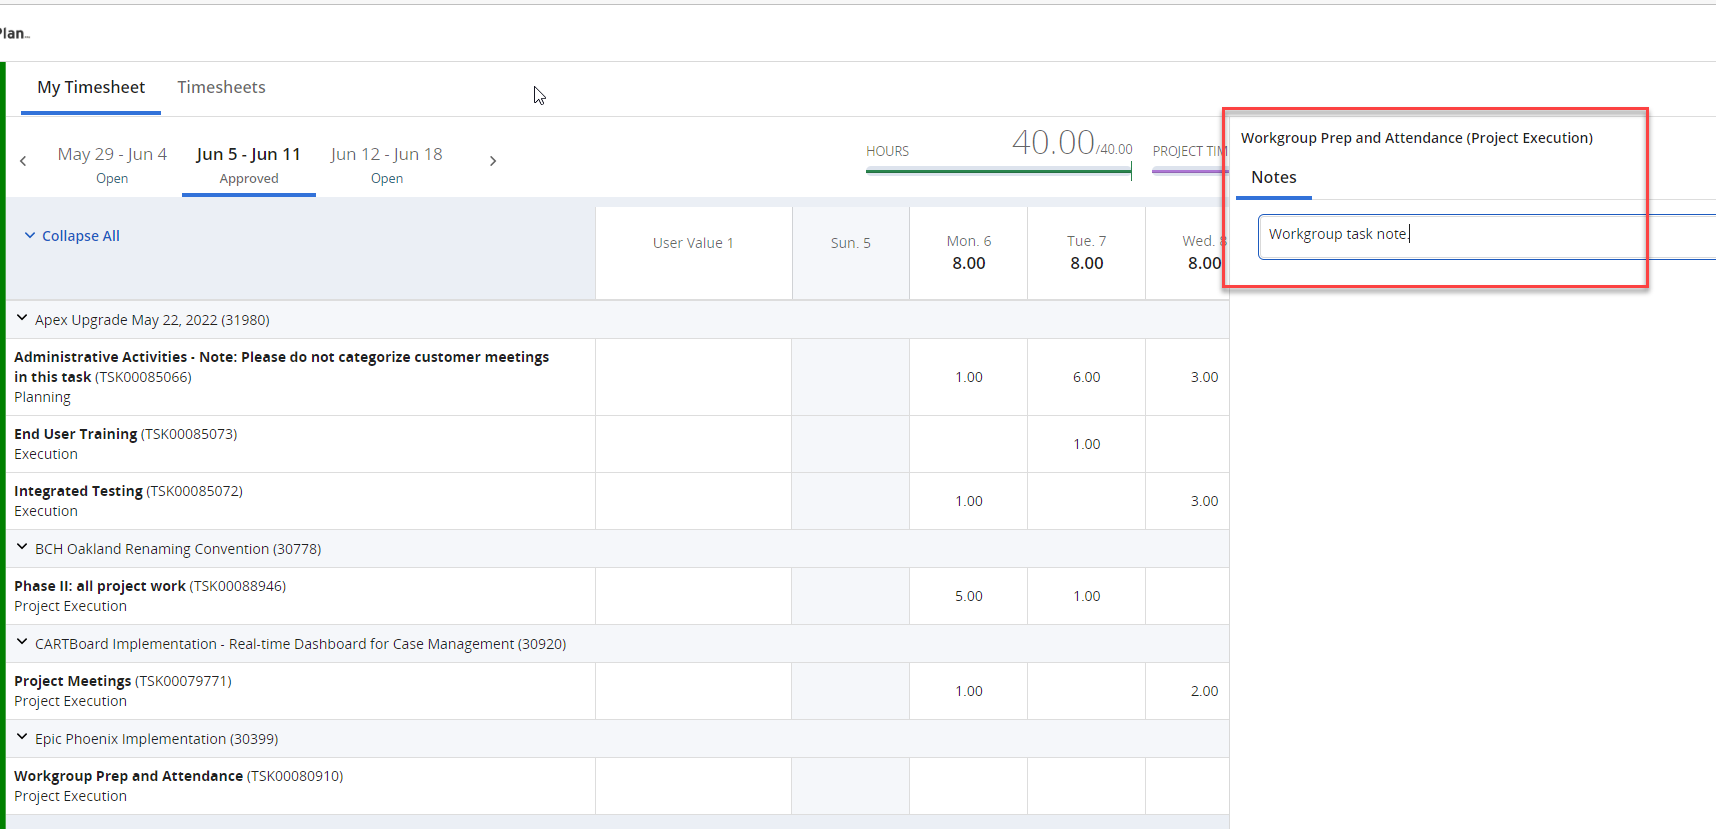Select Jun 12 - Jun 18 week

point(386,165)
